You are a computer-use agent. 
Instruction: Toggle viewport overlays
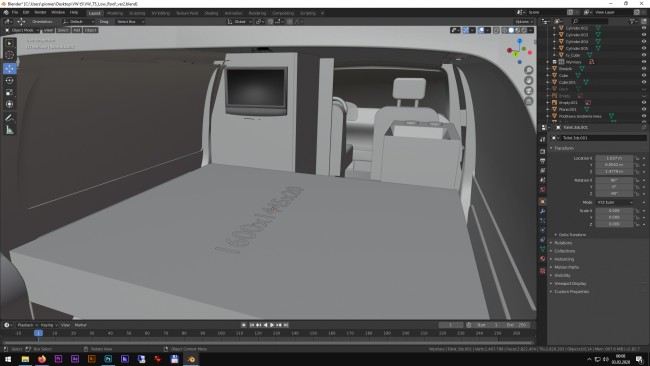tap(481, 30)
